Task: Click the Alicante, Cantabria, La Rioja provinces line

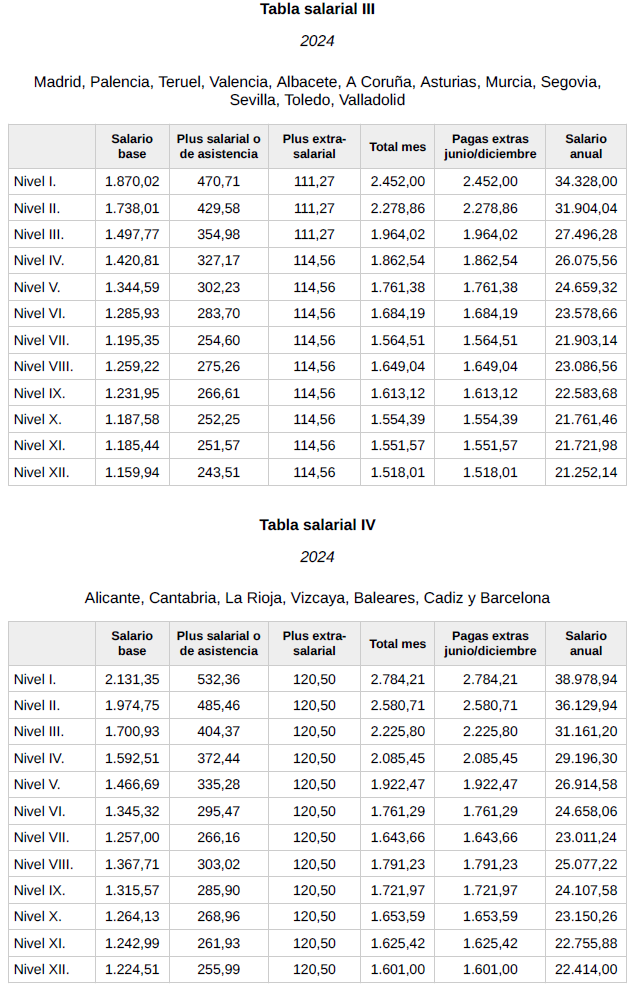Action: 317,598
